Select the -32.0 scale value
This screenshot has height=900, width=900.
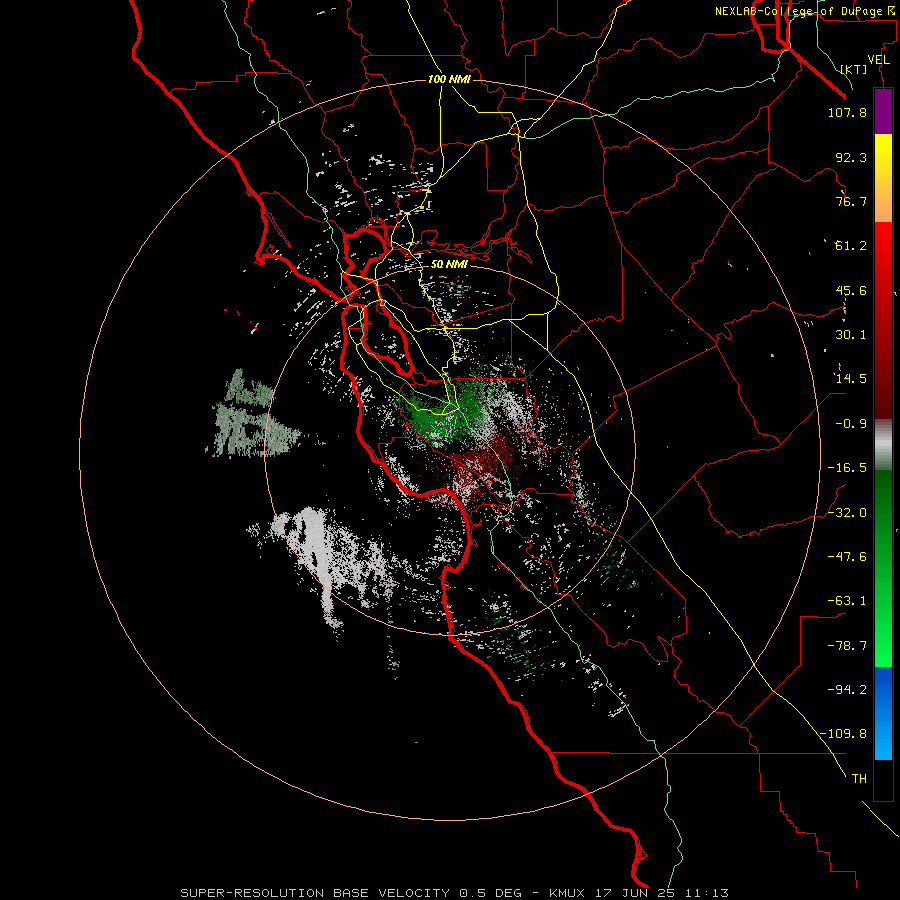point(847,513)
